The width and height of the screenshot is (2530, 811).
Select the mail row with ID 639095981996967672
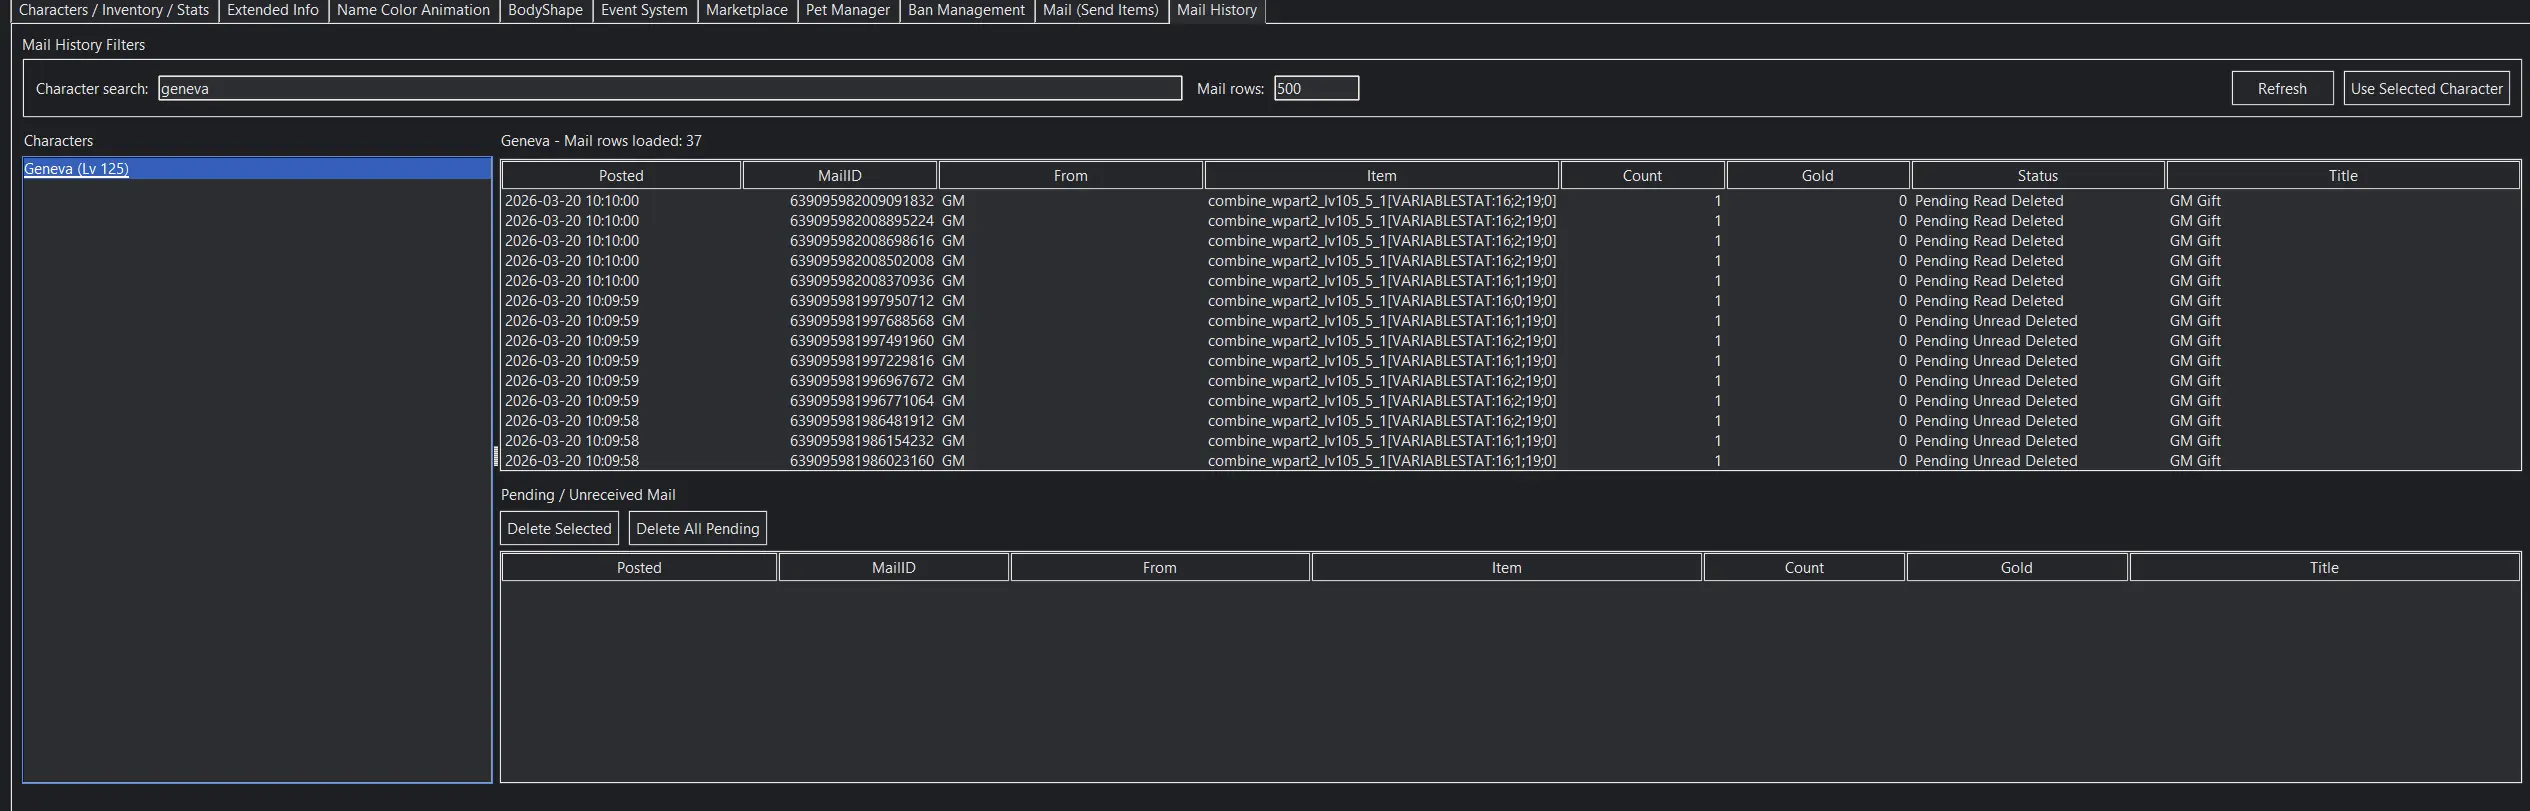tap(1510, 381)
